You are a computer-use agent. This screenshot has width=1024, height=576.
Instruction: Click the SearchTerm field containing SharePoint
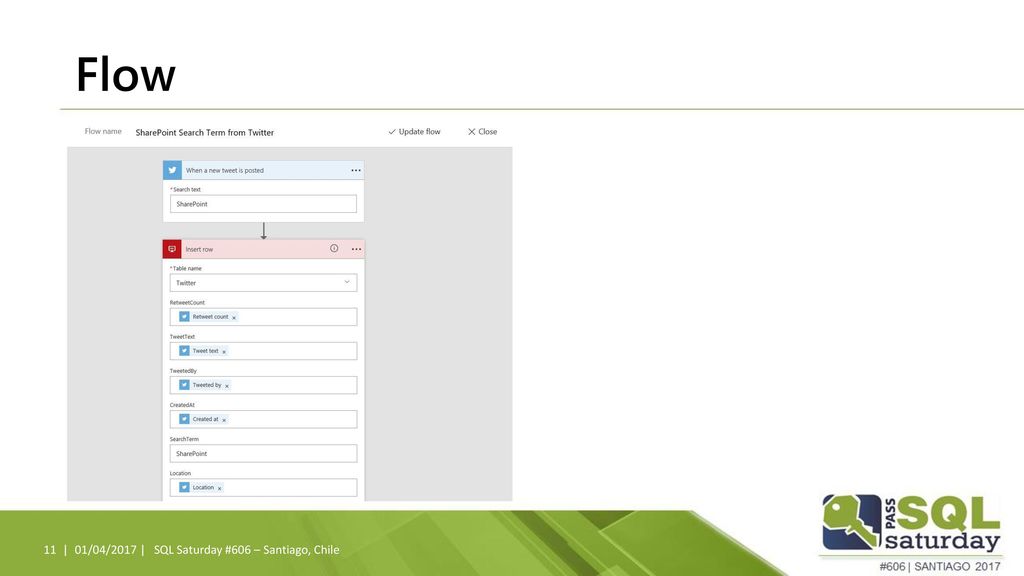263,453
